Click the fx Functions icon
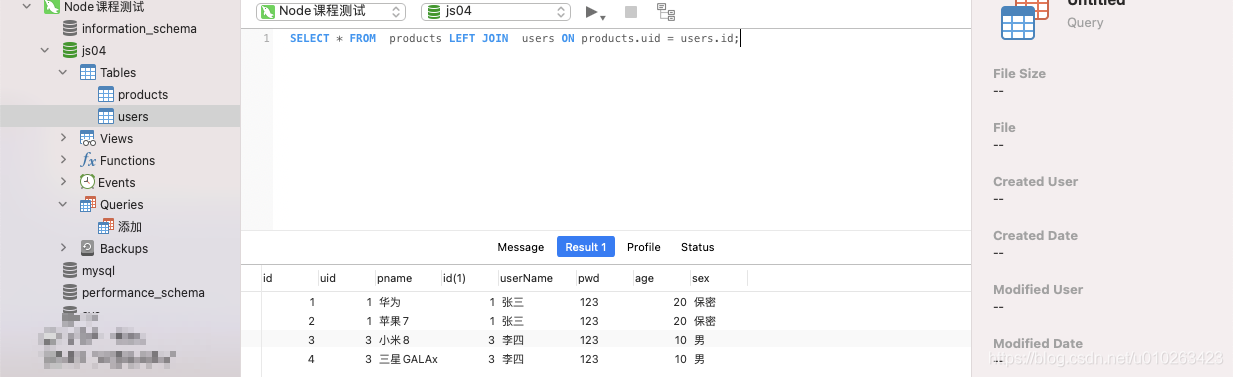This screenshot has height=377, width=1233. [x=88, y=161]
